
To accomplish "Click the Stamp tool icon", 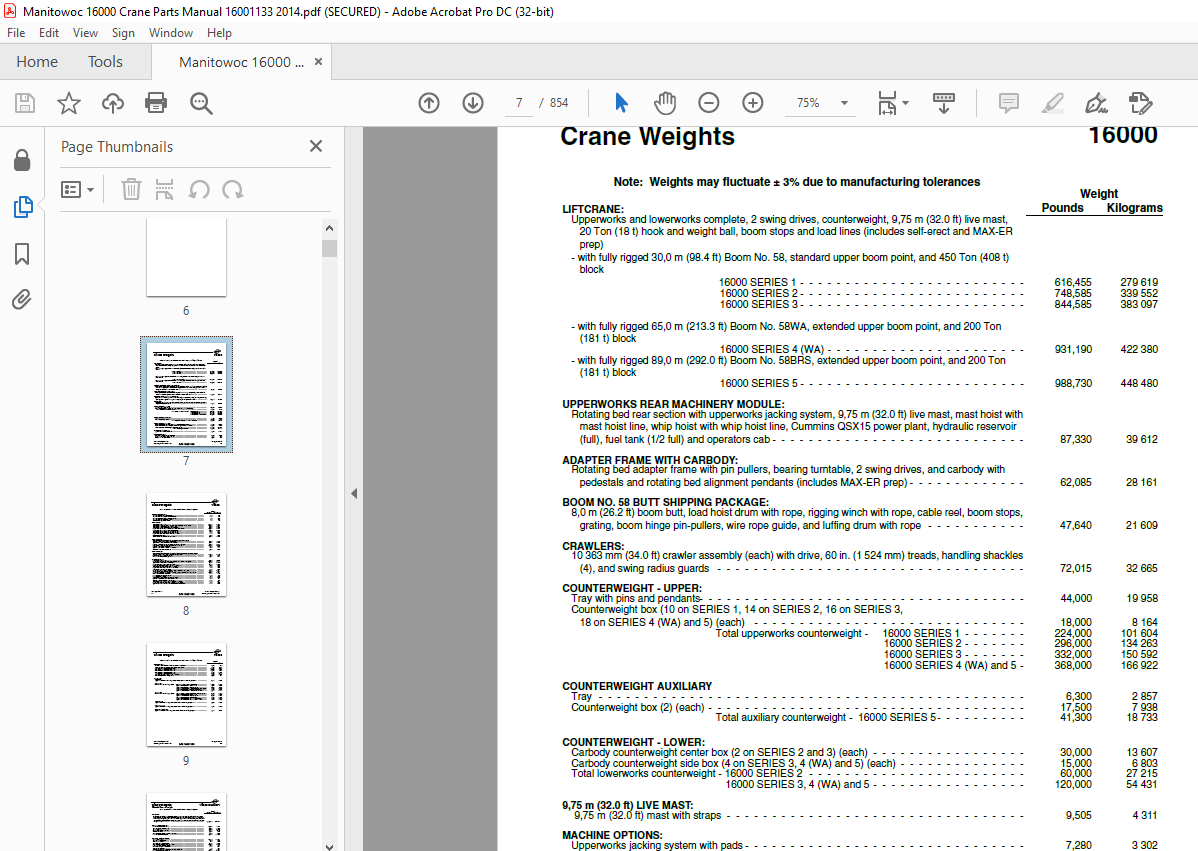I will tap(1140, 103).
